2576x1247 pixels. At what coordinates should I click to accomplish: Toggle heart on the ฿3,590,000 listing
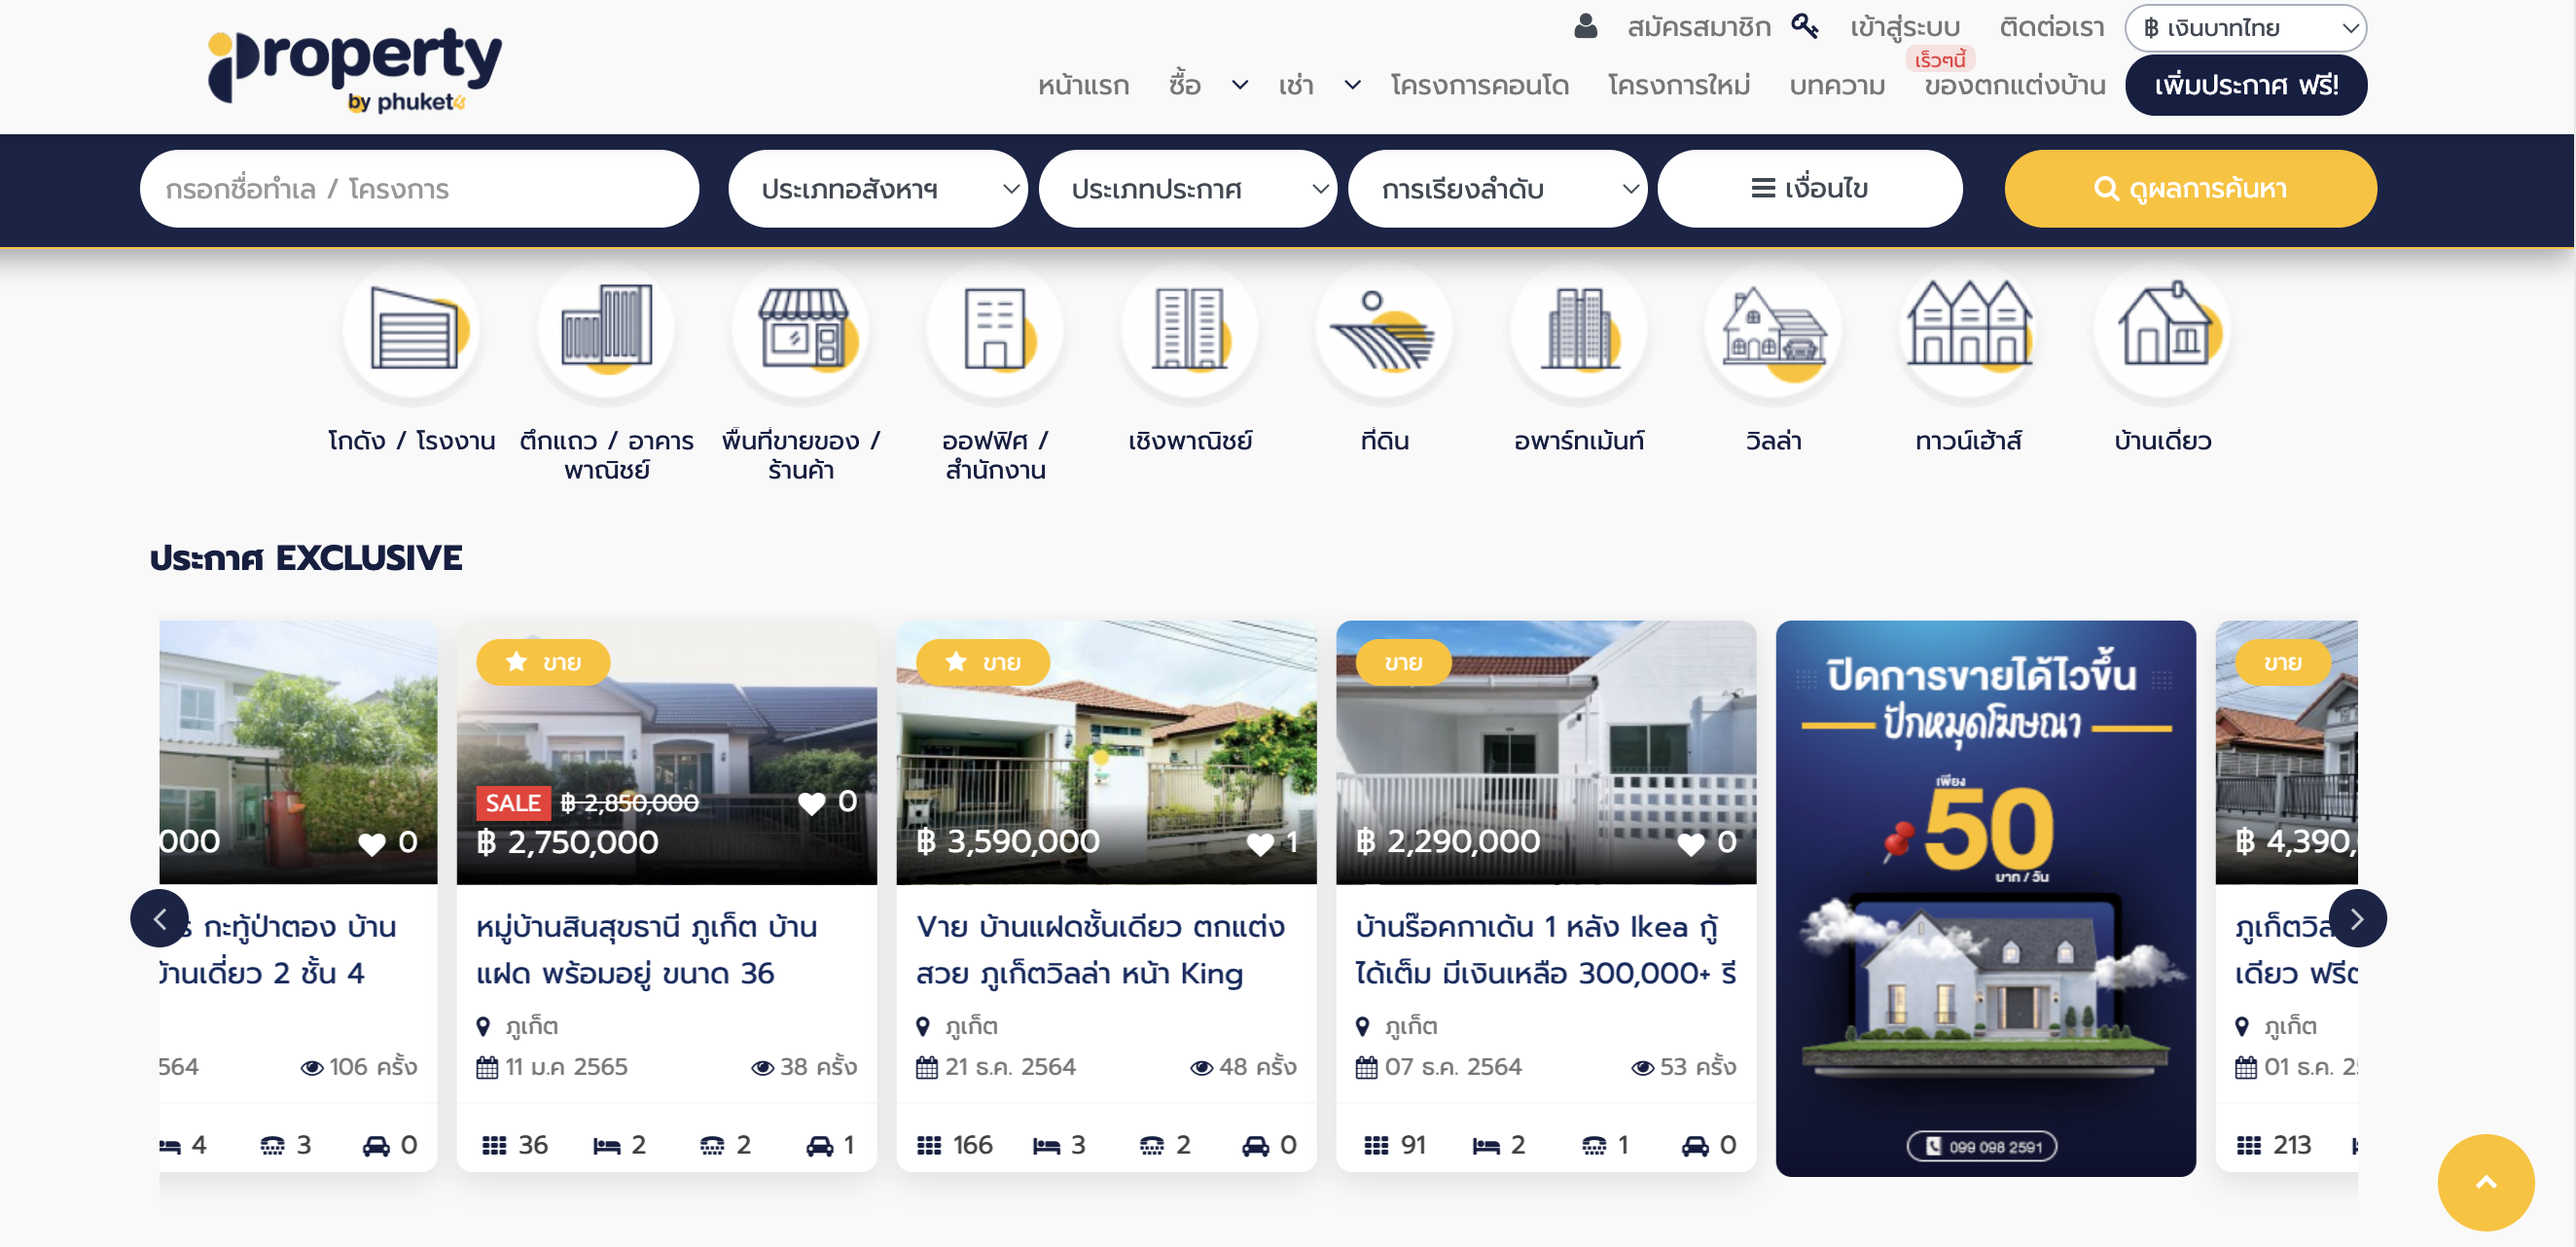pos(1260,843)
